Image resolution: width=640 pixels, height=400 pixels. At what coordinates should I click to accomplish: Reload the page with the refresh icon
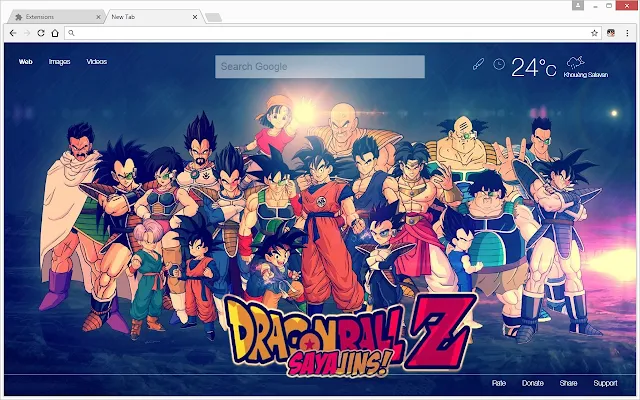point(41,33)
